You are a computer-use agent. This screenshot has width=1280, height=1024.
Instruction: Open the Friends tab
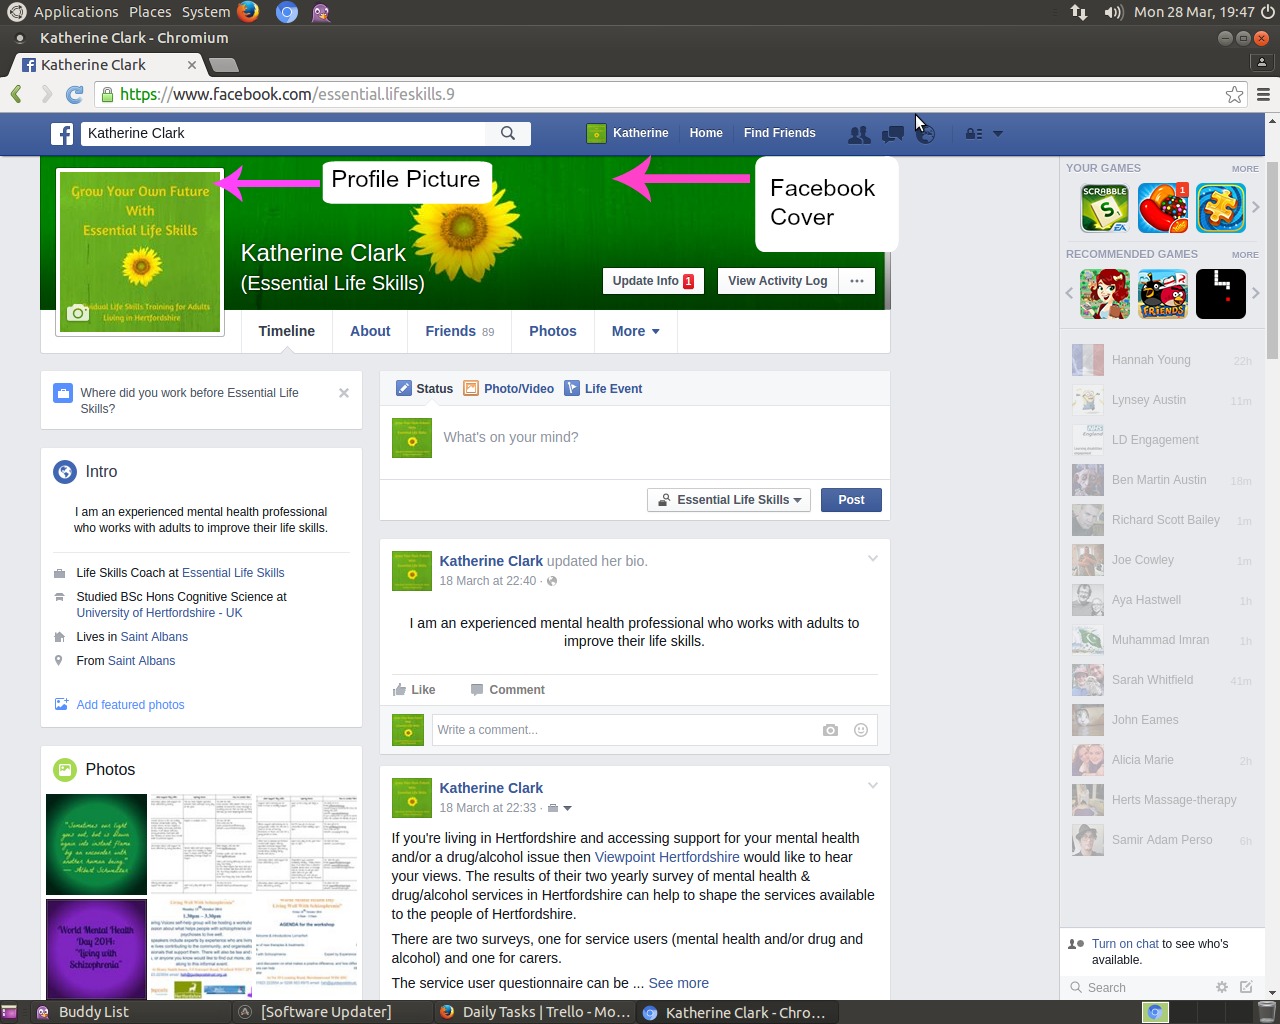[460, 331]
